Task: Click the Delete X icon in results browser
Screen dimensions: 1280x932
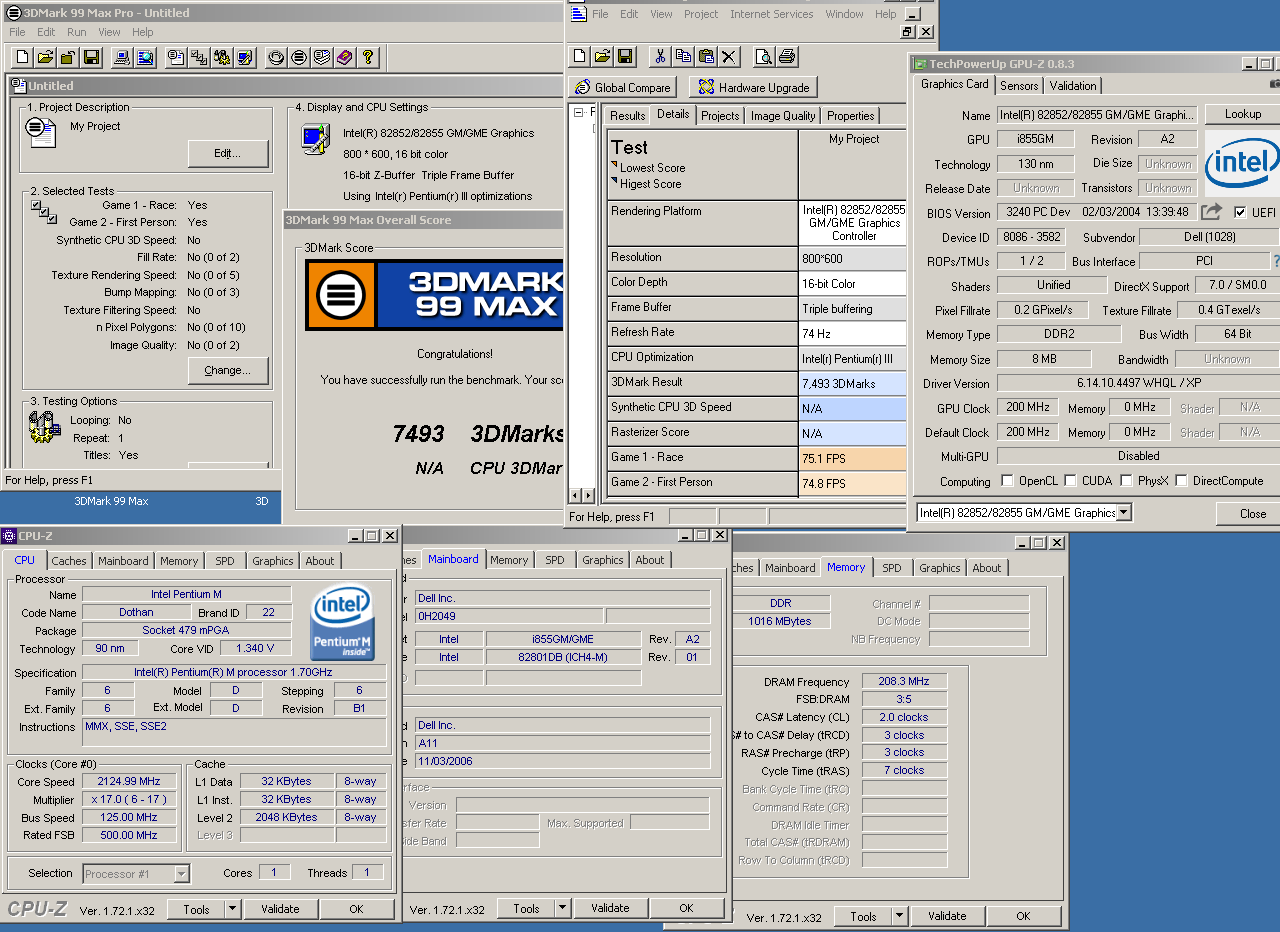Action: point(729,56)
